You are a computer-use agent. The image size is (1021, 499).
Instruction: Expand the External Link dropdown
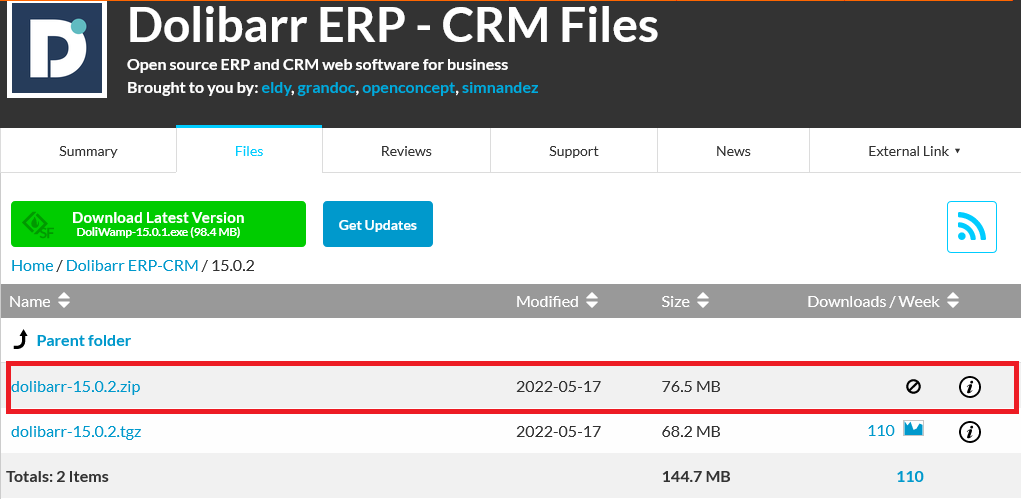click(x=914, y=151)
